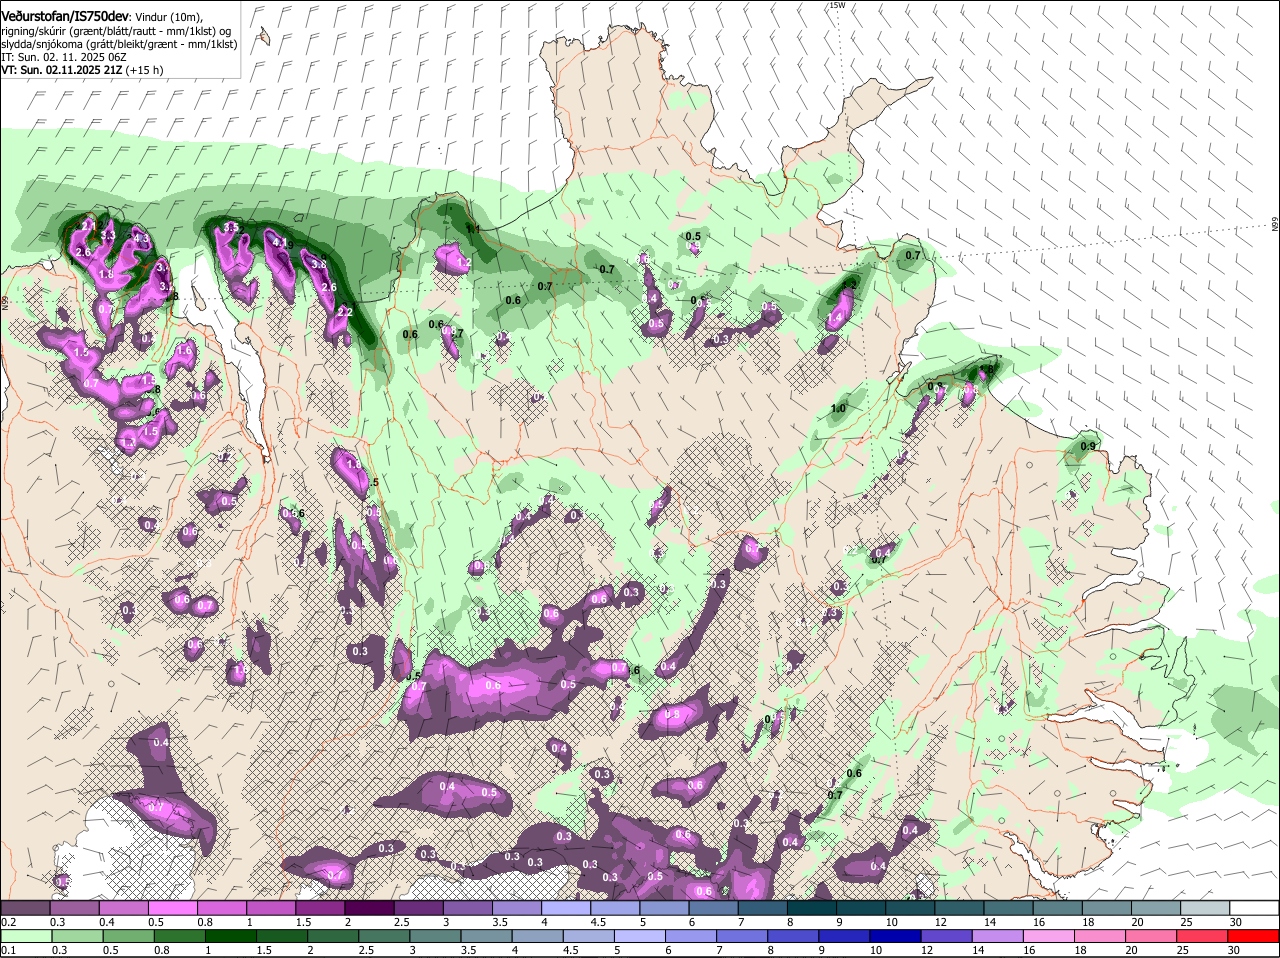Select the snow legend swatch between 2 and 2.5
The height and width of the screenshot is (958, 1280).
pyautogui.click(x=369, y=907)
